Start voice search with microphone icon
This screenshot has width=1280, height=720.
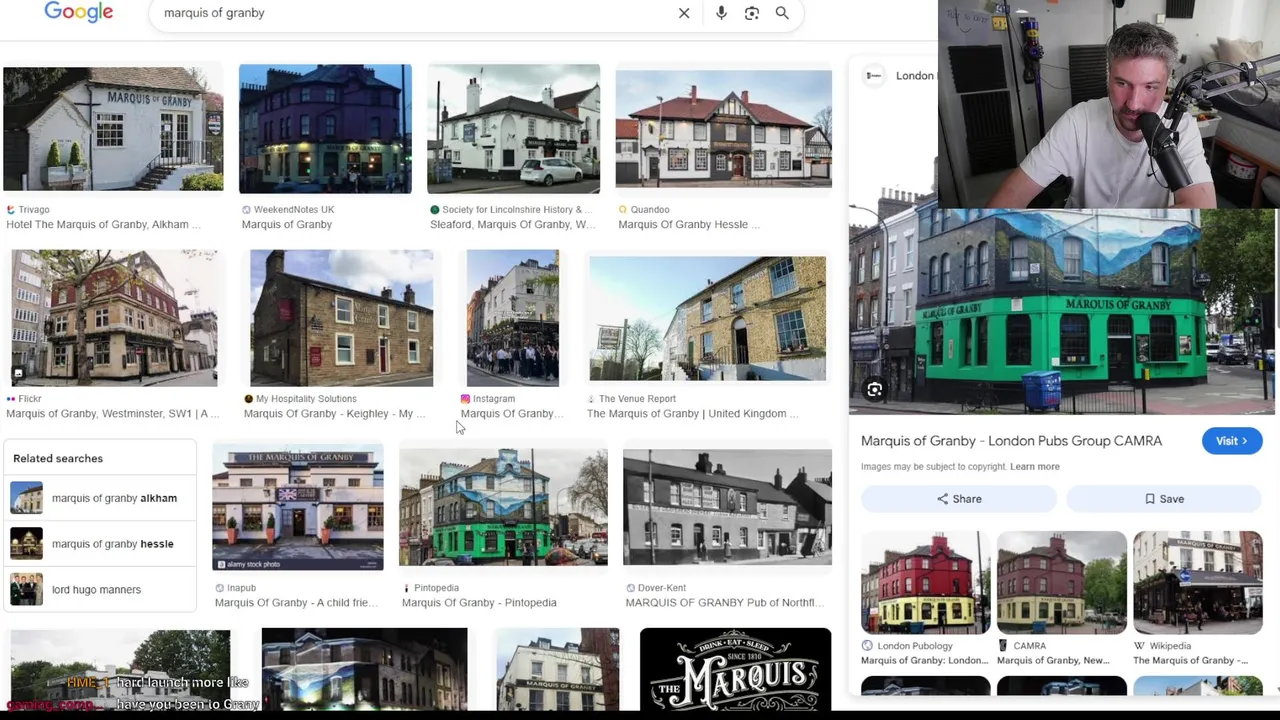coord(721,13)
